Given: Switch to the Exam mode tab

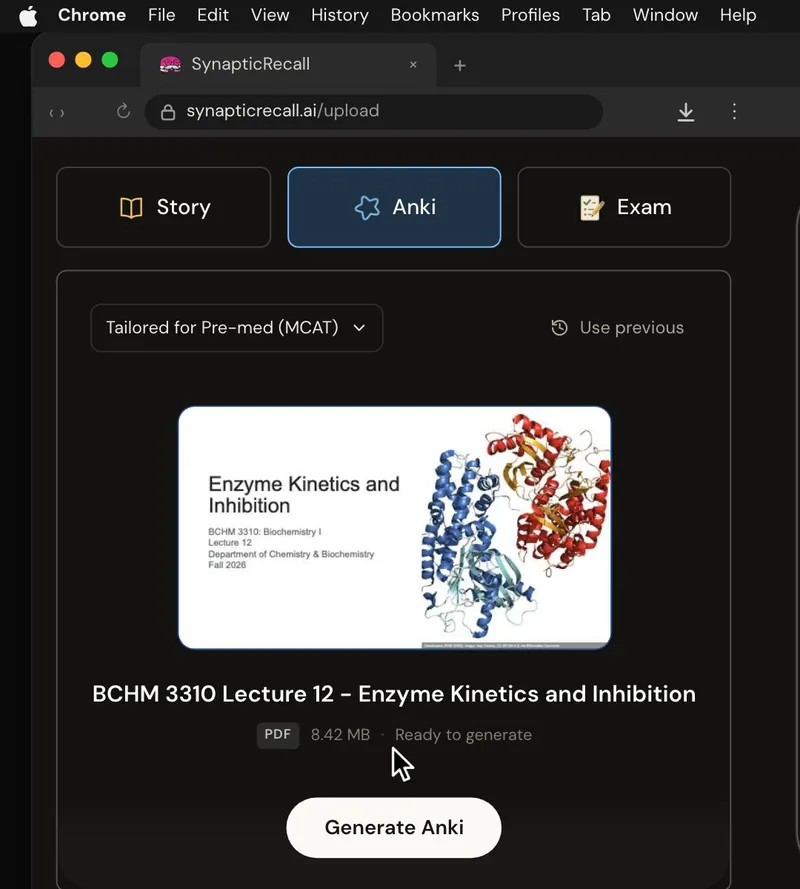Looking at the screenshot, I should coord(624,208).
